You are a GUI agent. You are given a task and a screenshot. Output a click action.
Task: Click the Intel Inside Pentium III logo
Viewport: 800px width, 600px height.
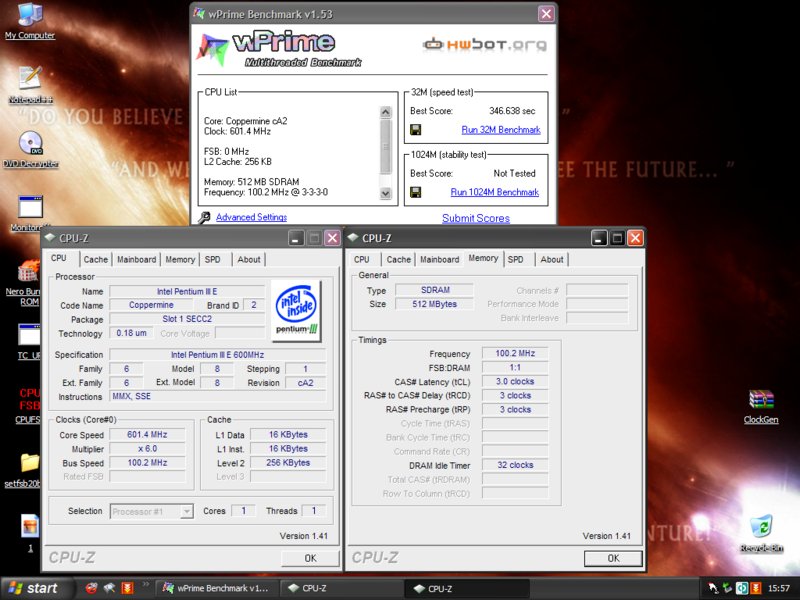point(296,310)
